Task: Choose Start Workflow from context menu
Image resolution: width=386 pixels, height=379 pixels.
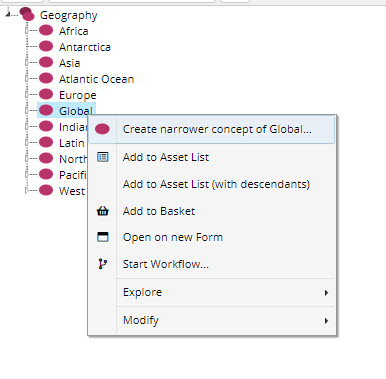Action: point(166,264)
